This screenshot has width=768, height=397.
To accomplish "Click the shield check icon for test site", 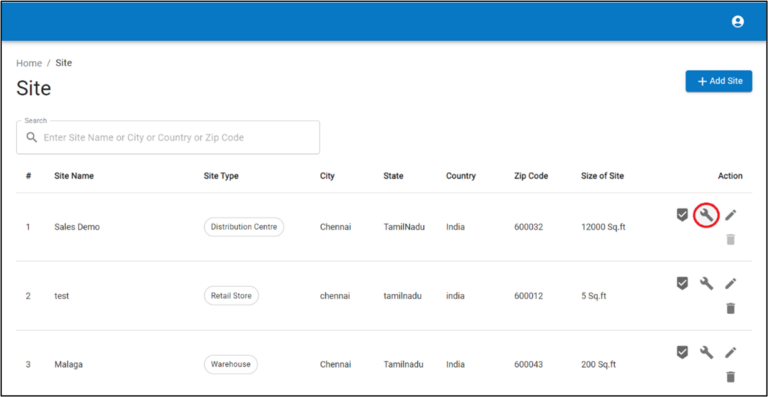I will [x=682, y=283].
